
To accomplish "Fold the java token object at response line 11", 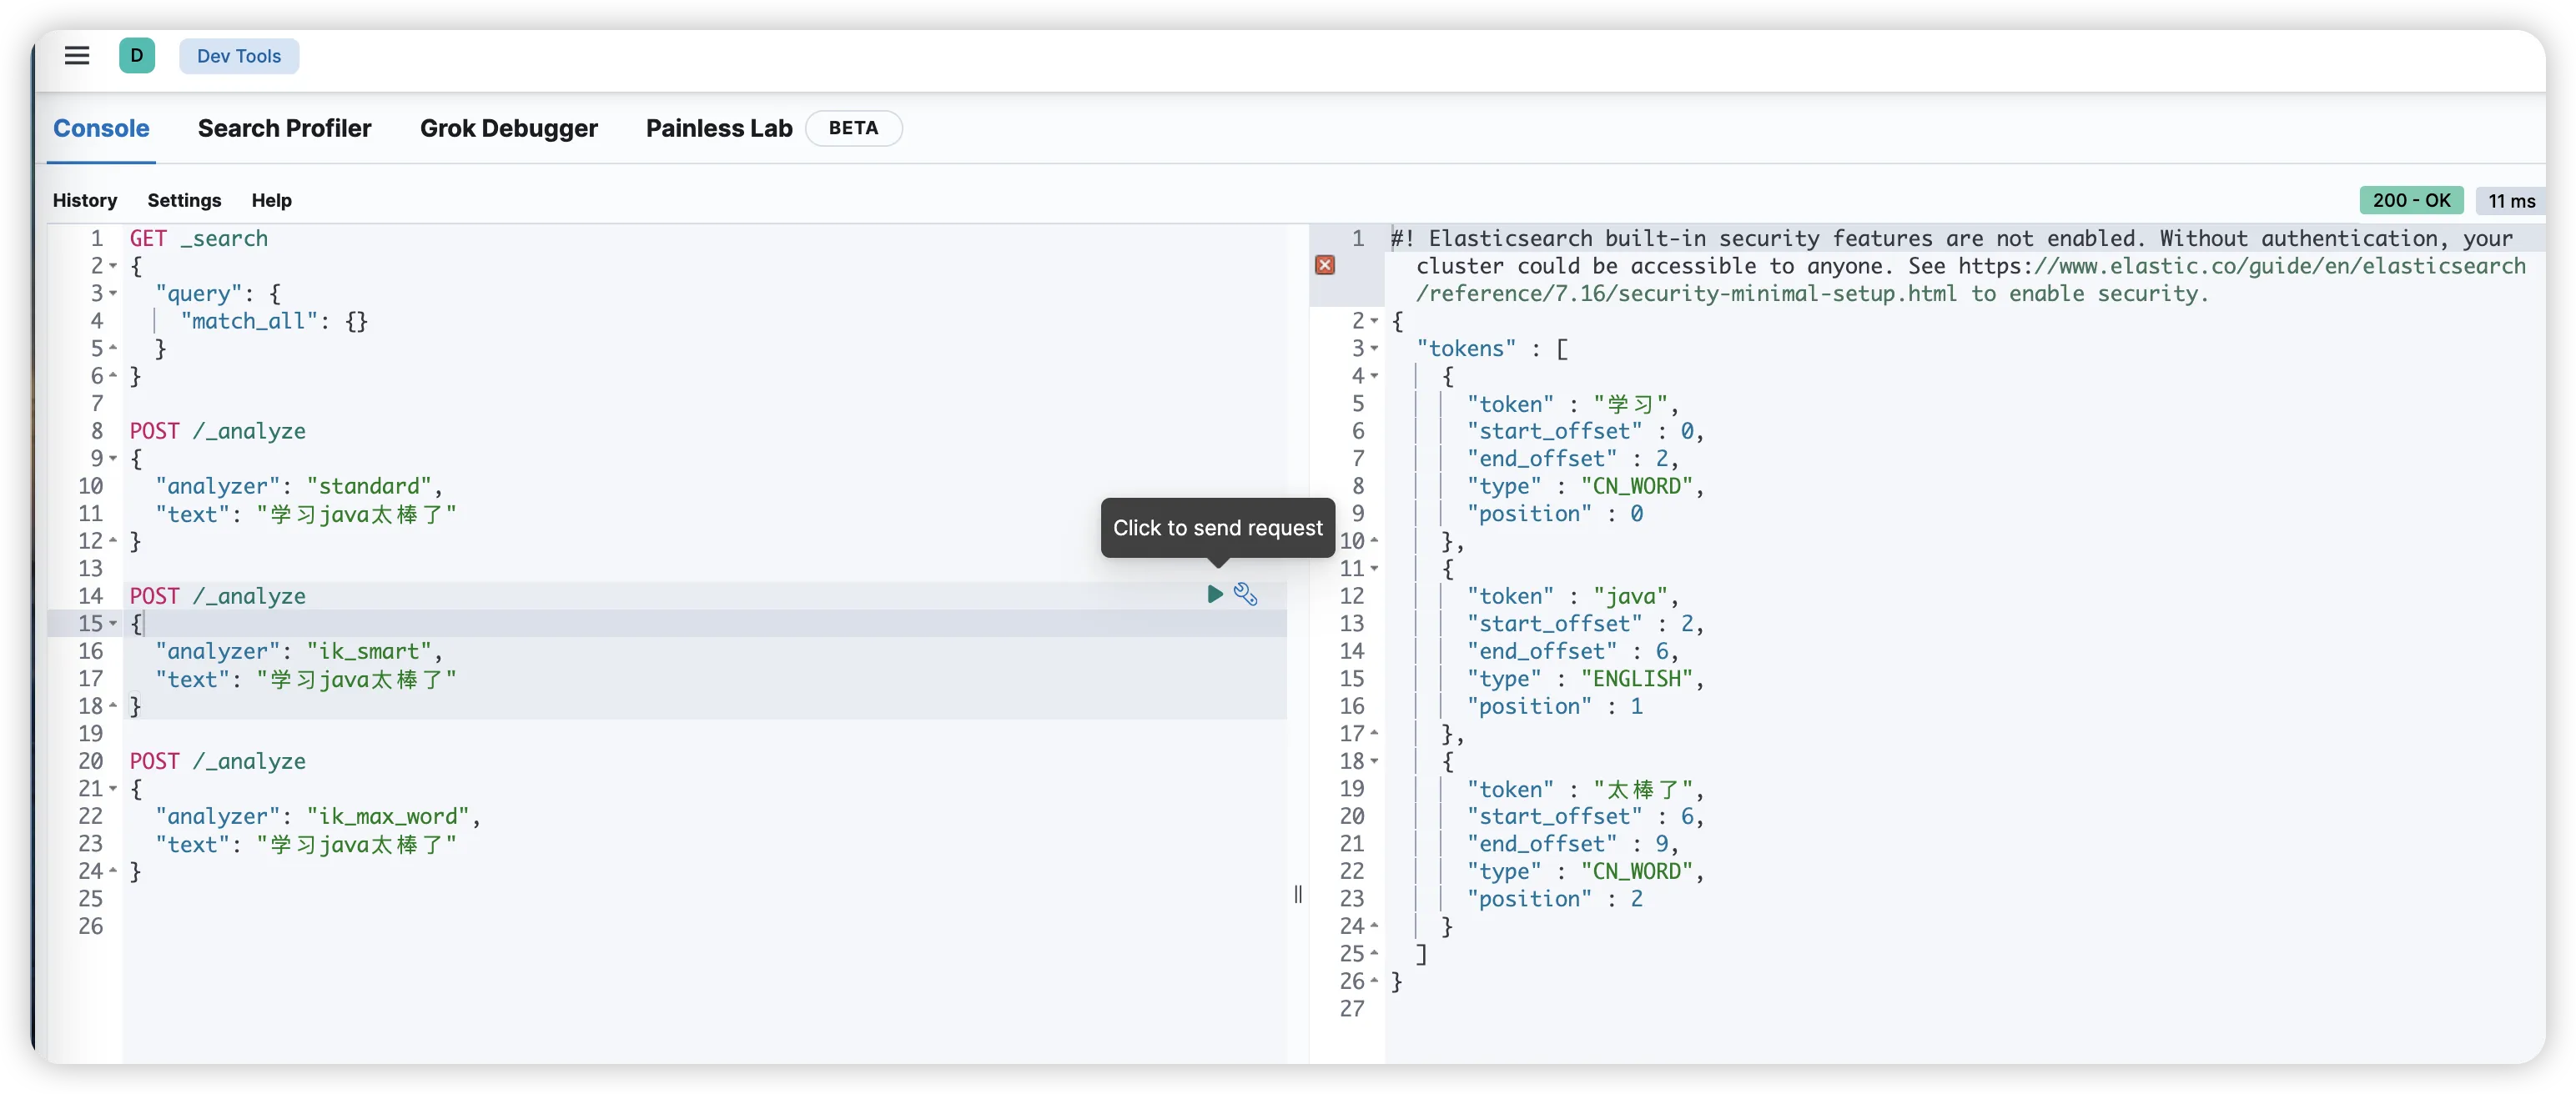I will (x=1374, y=569).
